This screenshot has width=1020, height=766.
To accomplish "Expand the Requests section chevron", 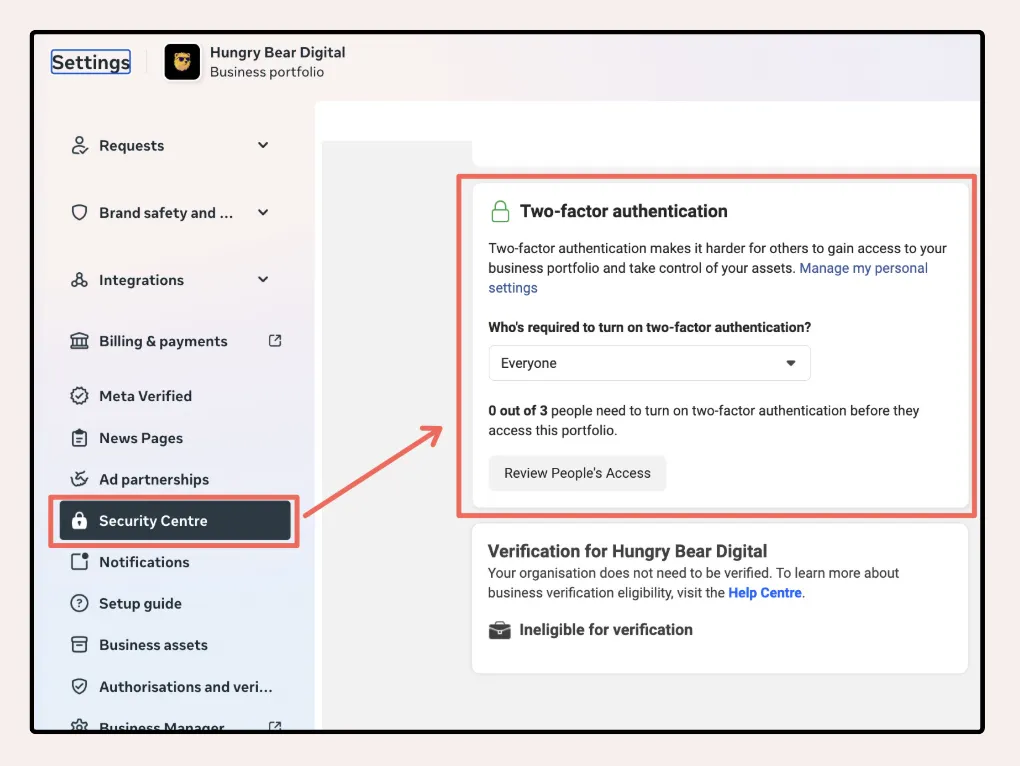I will tap(263, 145).
